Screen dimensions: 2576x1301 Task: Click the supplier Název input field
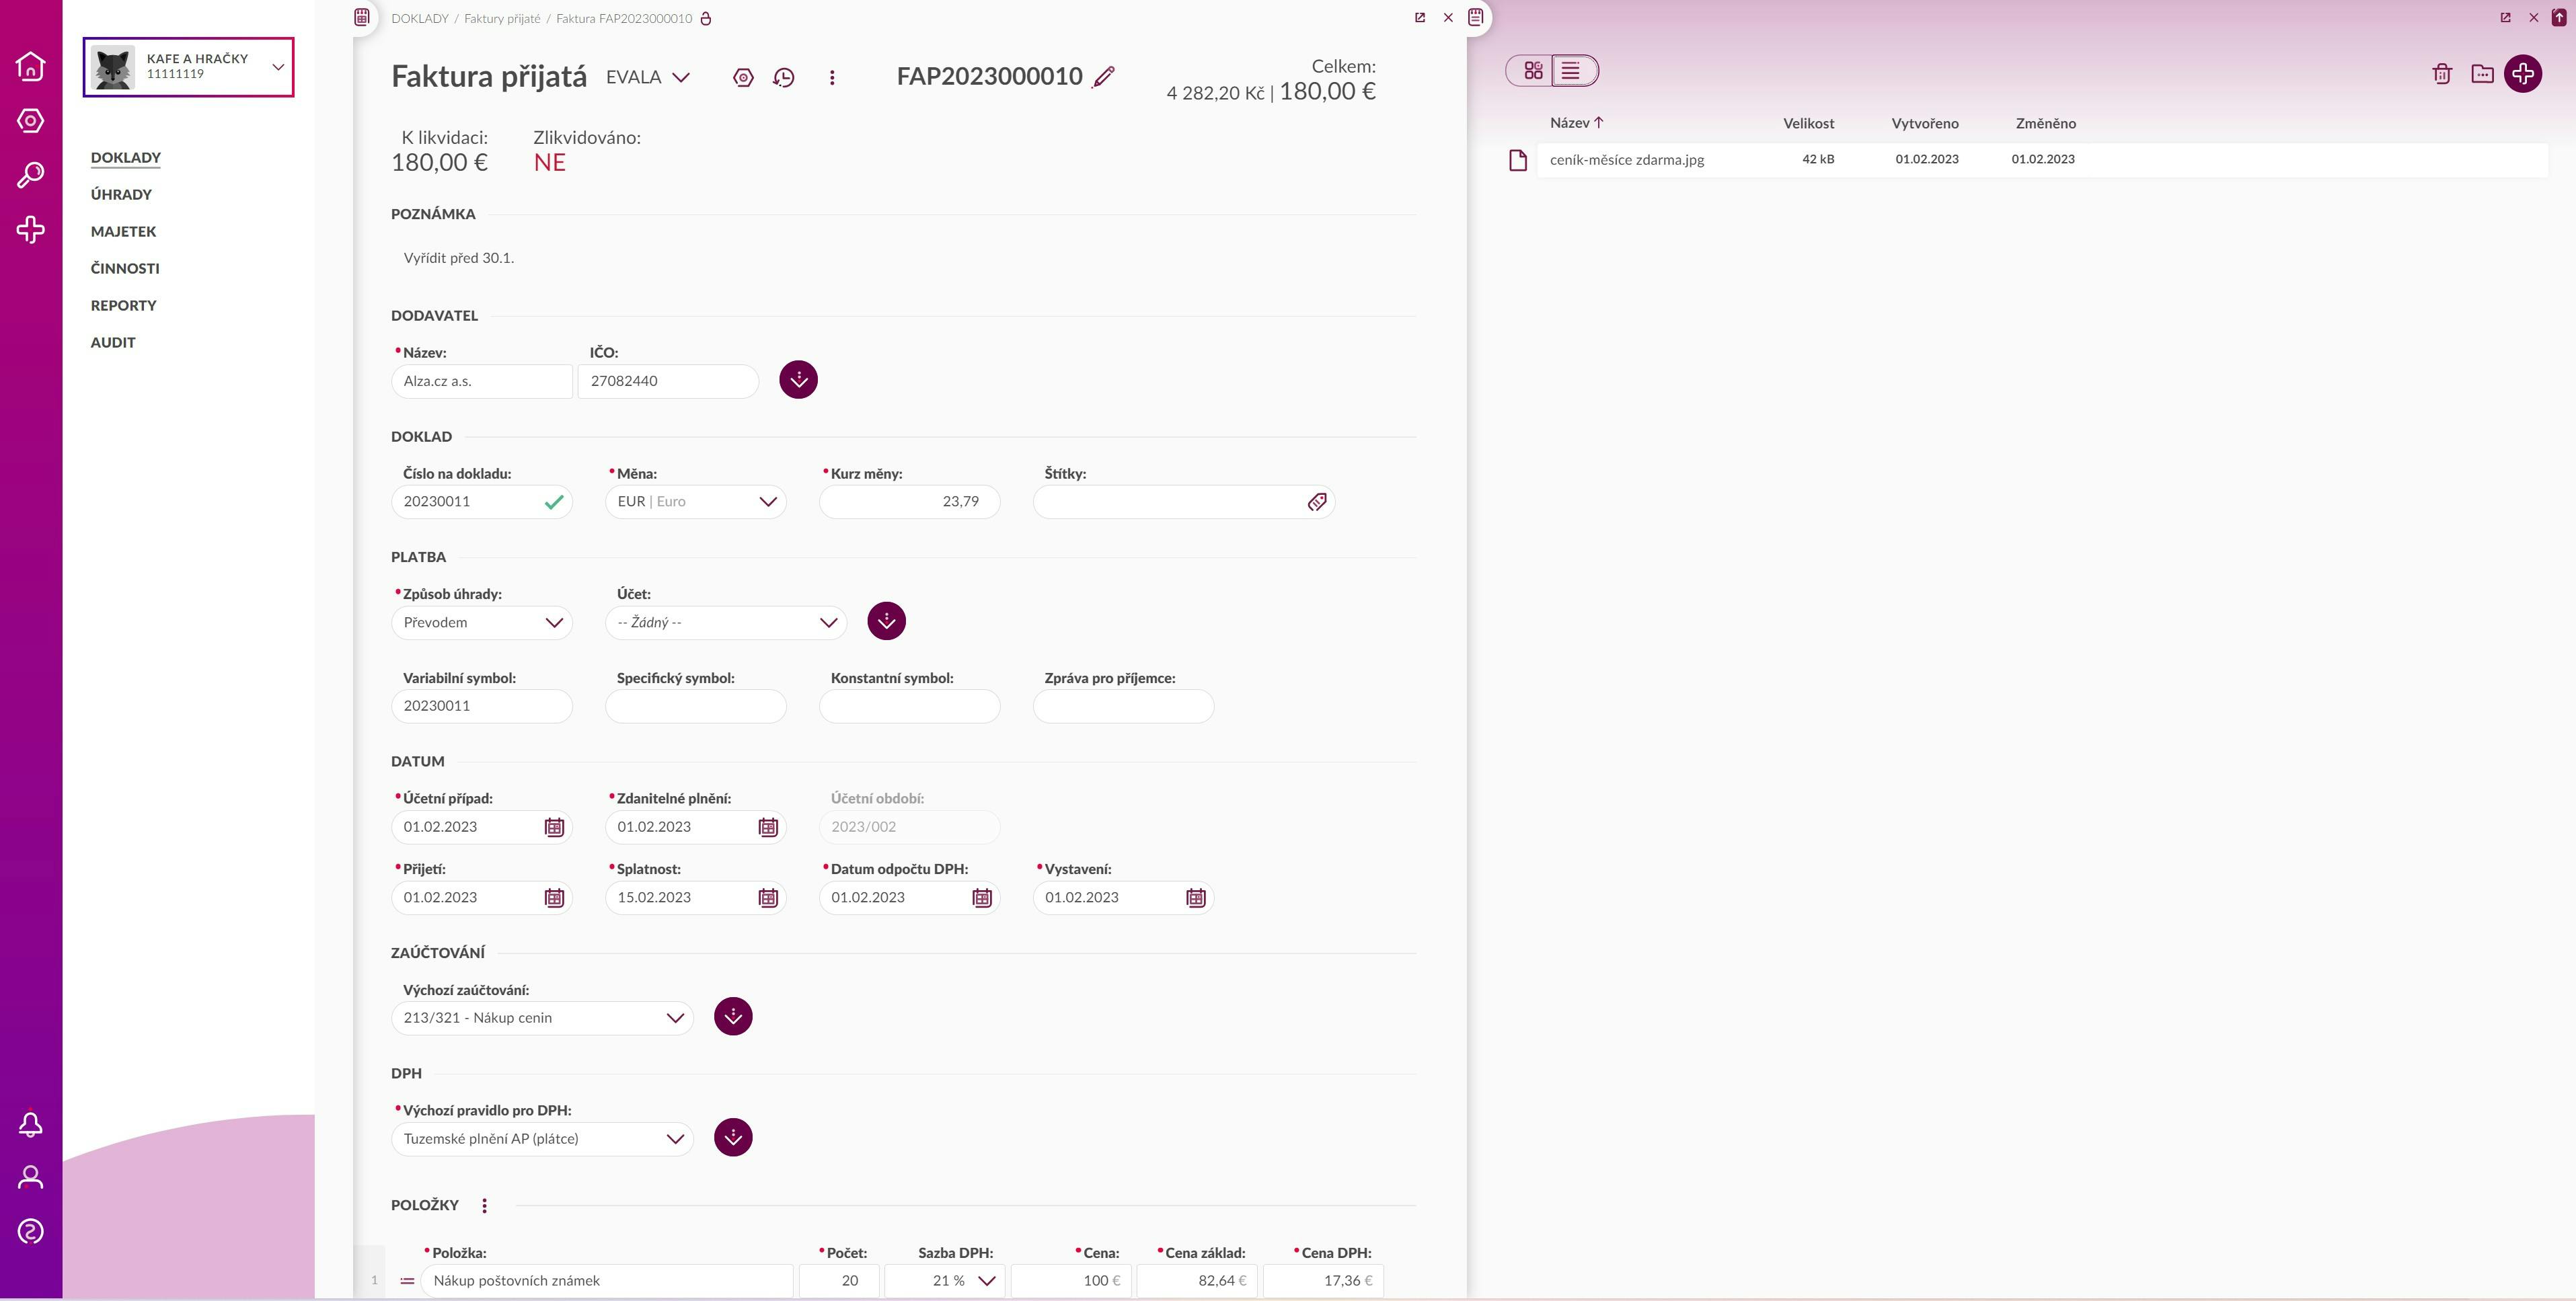tap(482, 381)
